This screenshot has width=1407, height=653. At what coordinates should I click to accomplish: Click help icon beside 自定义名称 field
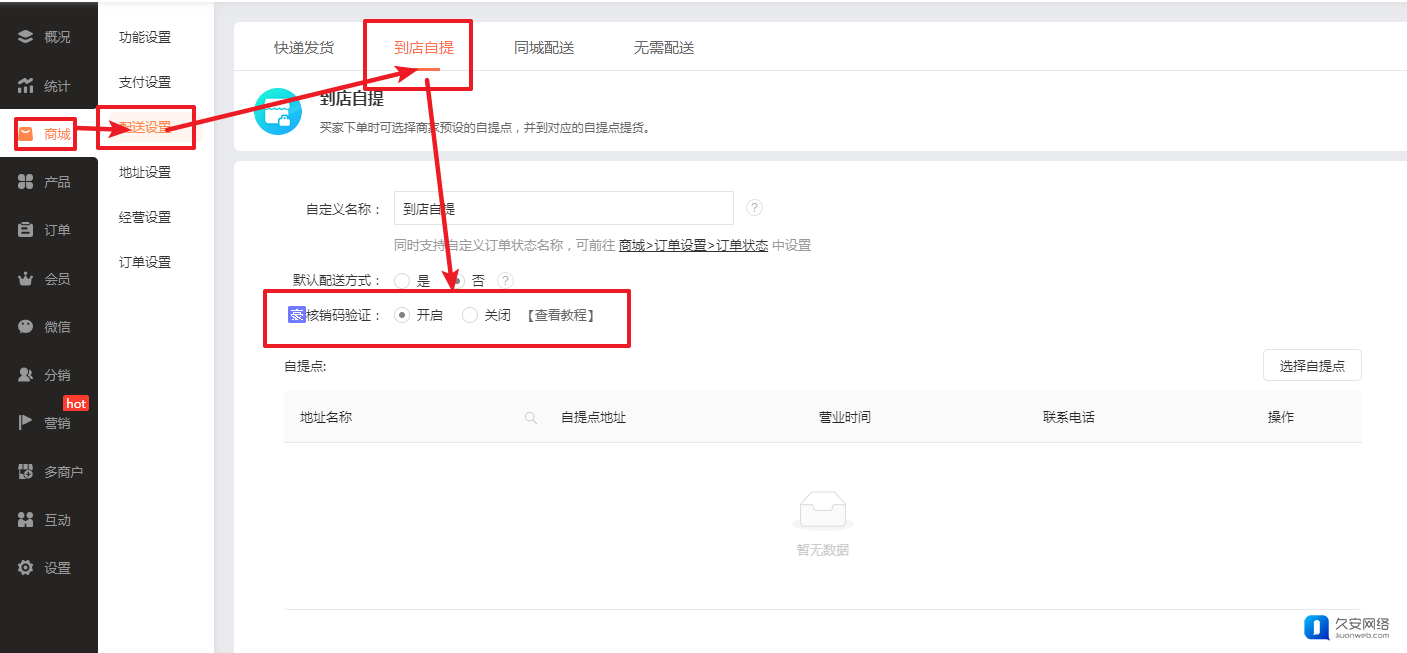pos(755,208)
